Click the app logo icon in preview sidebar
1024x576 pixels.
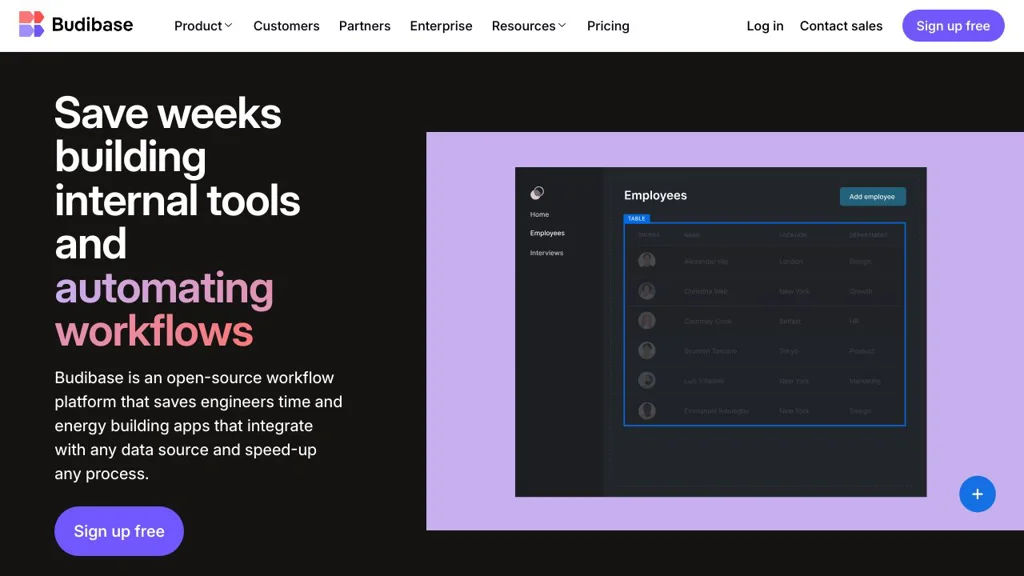pyautogui.click(x=537, y=193)
